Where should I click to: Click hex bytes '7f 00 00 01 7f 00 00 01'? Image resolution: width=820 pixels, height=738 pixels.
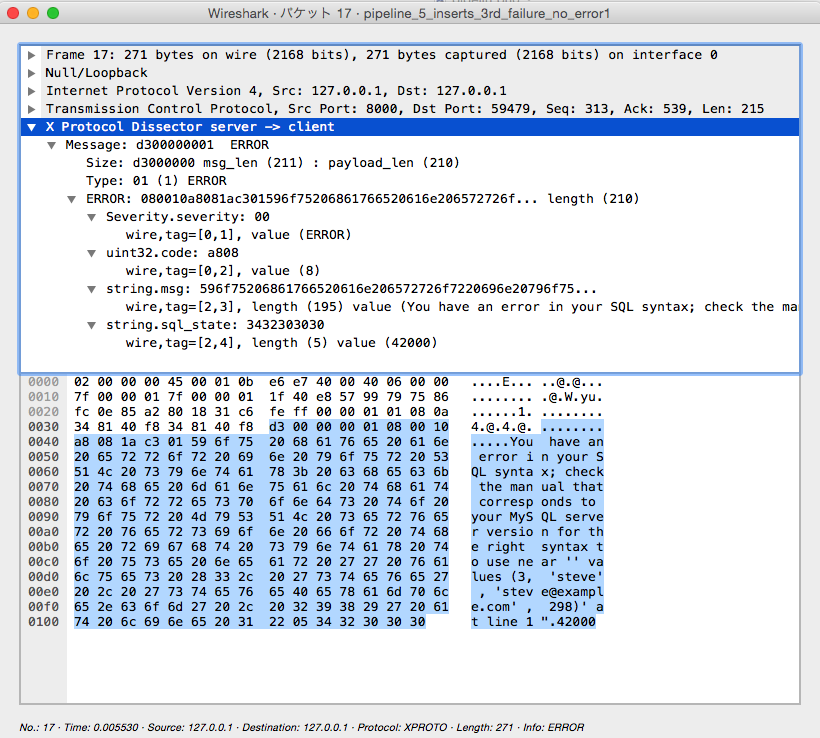164,398
